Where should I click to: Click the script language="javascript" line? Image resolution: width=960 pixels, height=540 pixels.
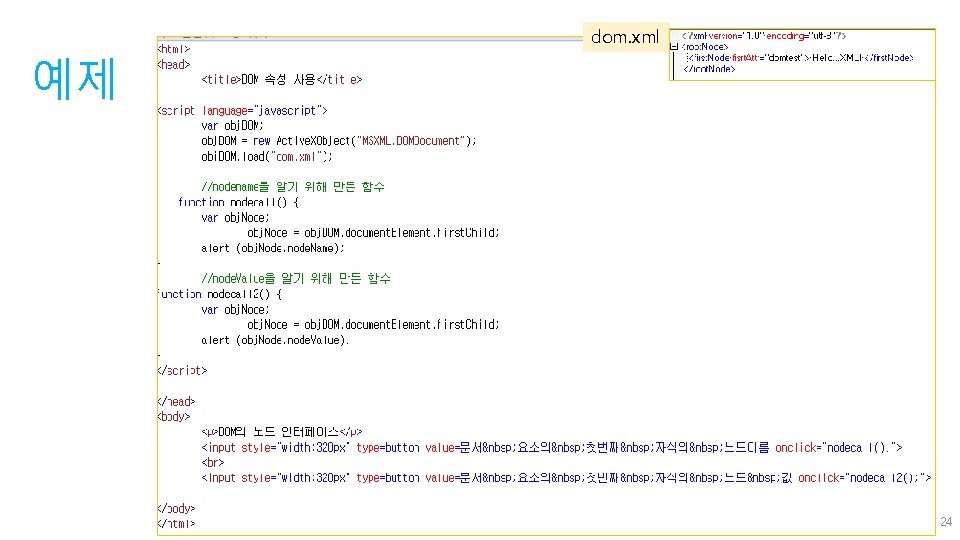pyautogui.click(x=242, y=110)
